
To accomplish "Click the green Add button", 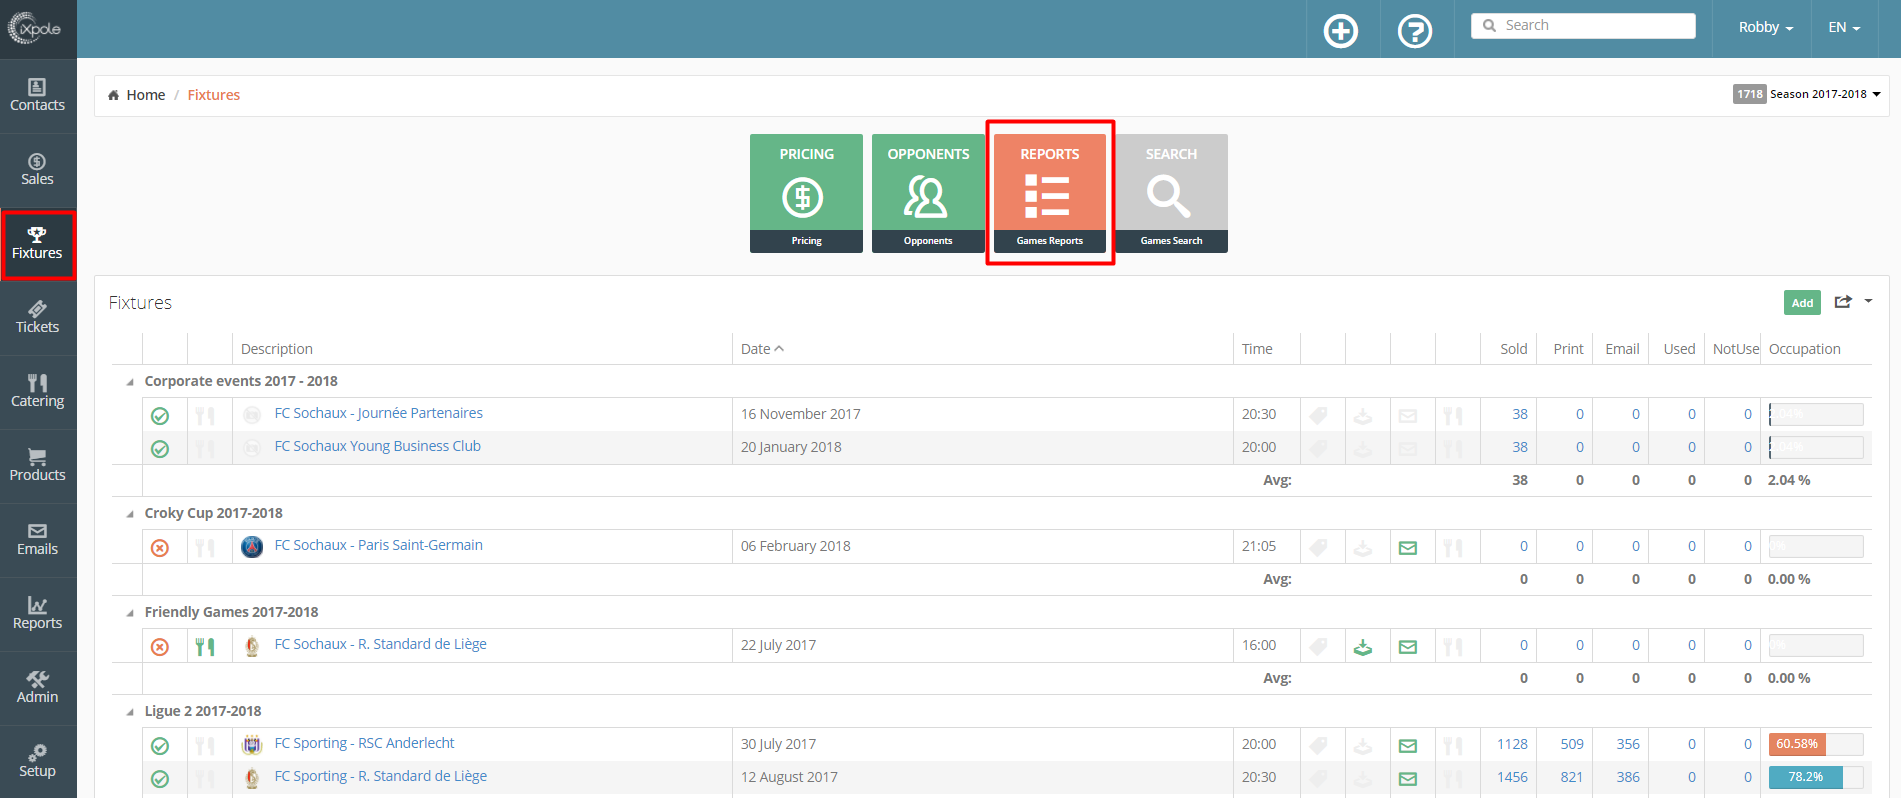I will (1802, 303).
